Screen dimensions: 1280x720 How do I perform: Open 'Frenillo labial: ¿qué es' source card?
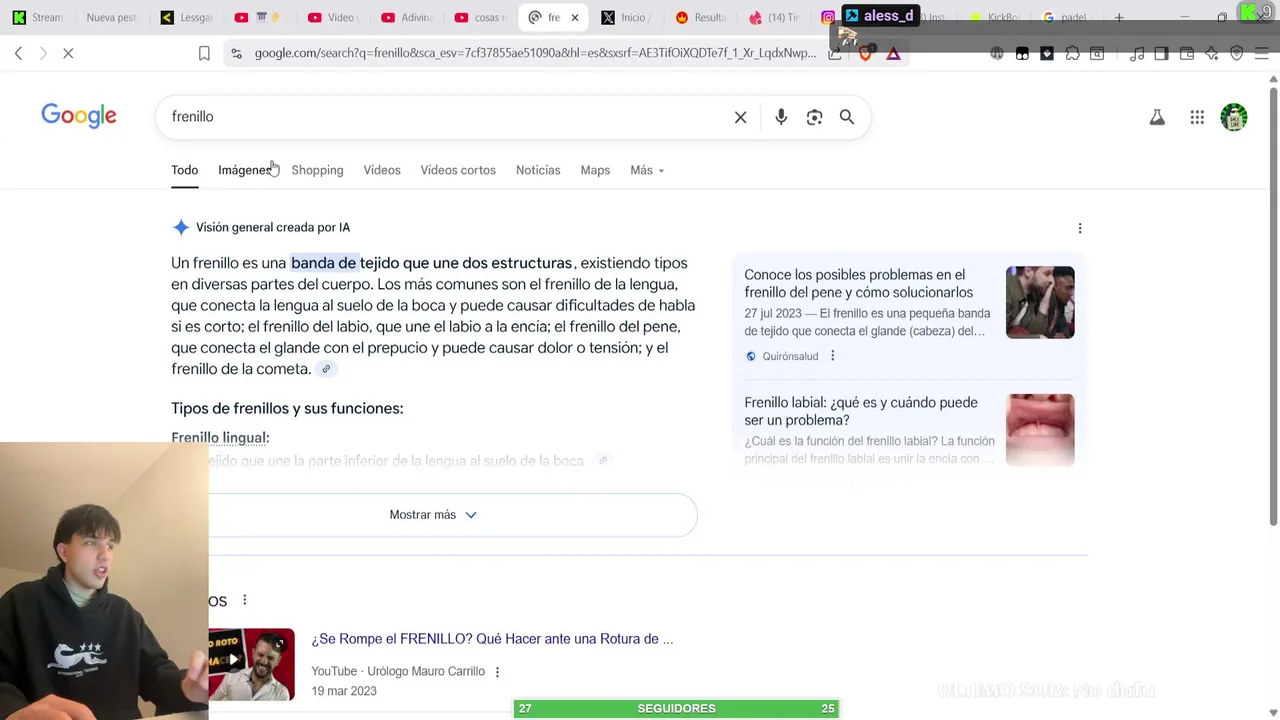[861, 411]
